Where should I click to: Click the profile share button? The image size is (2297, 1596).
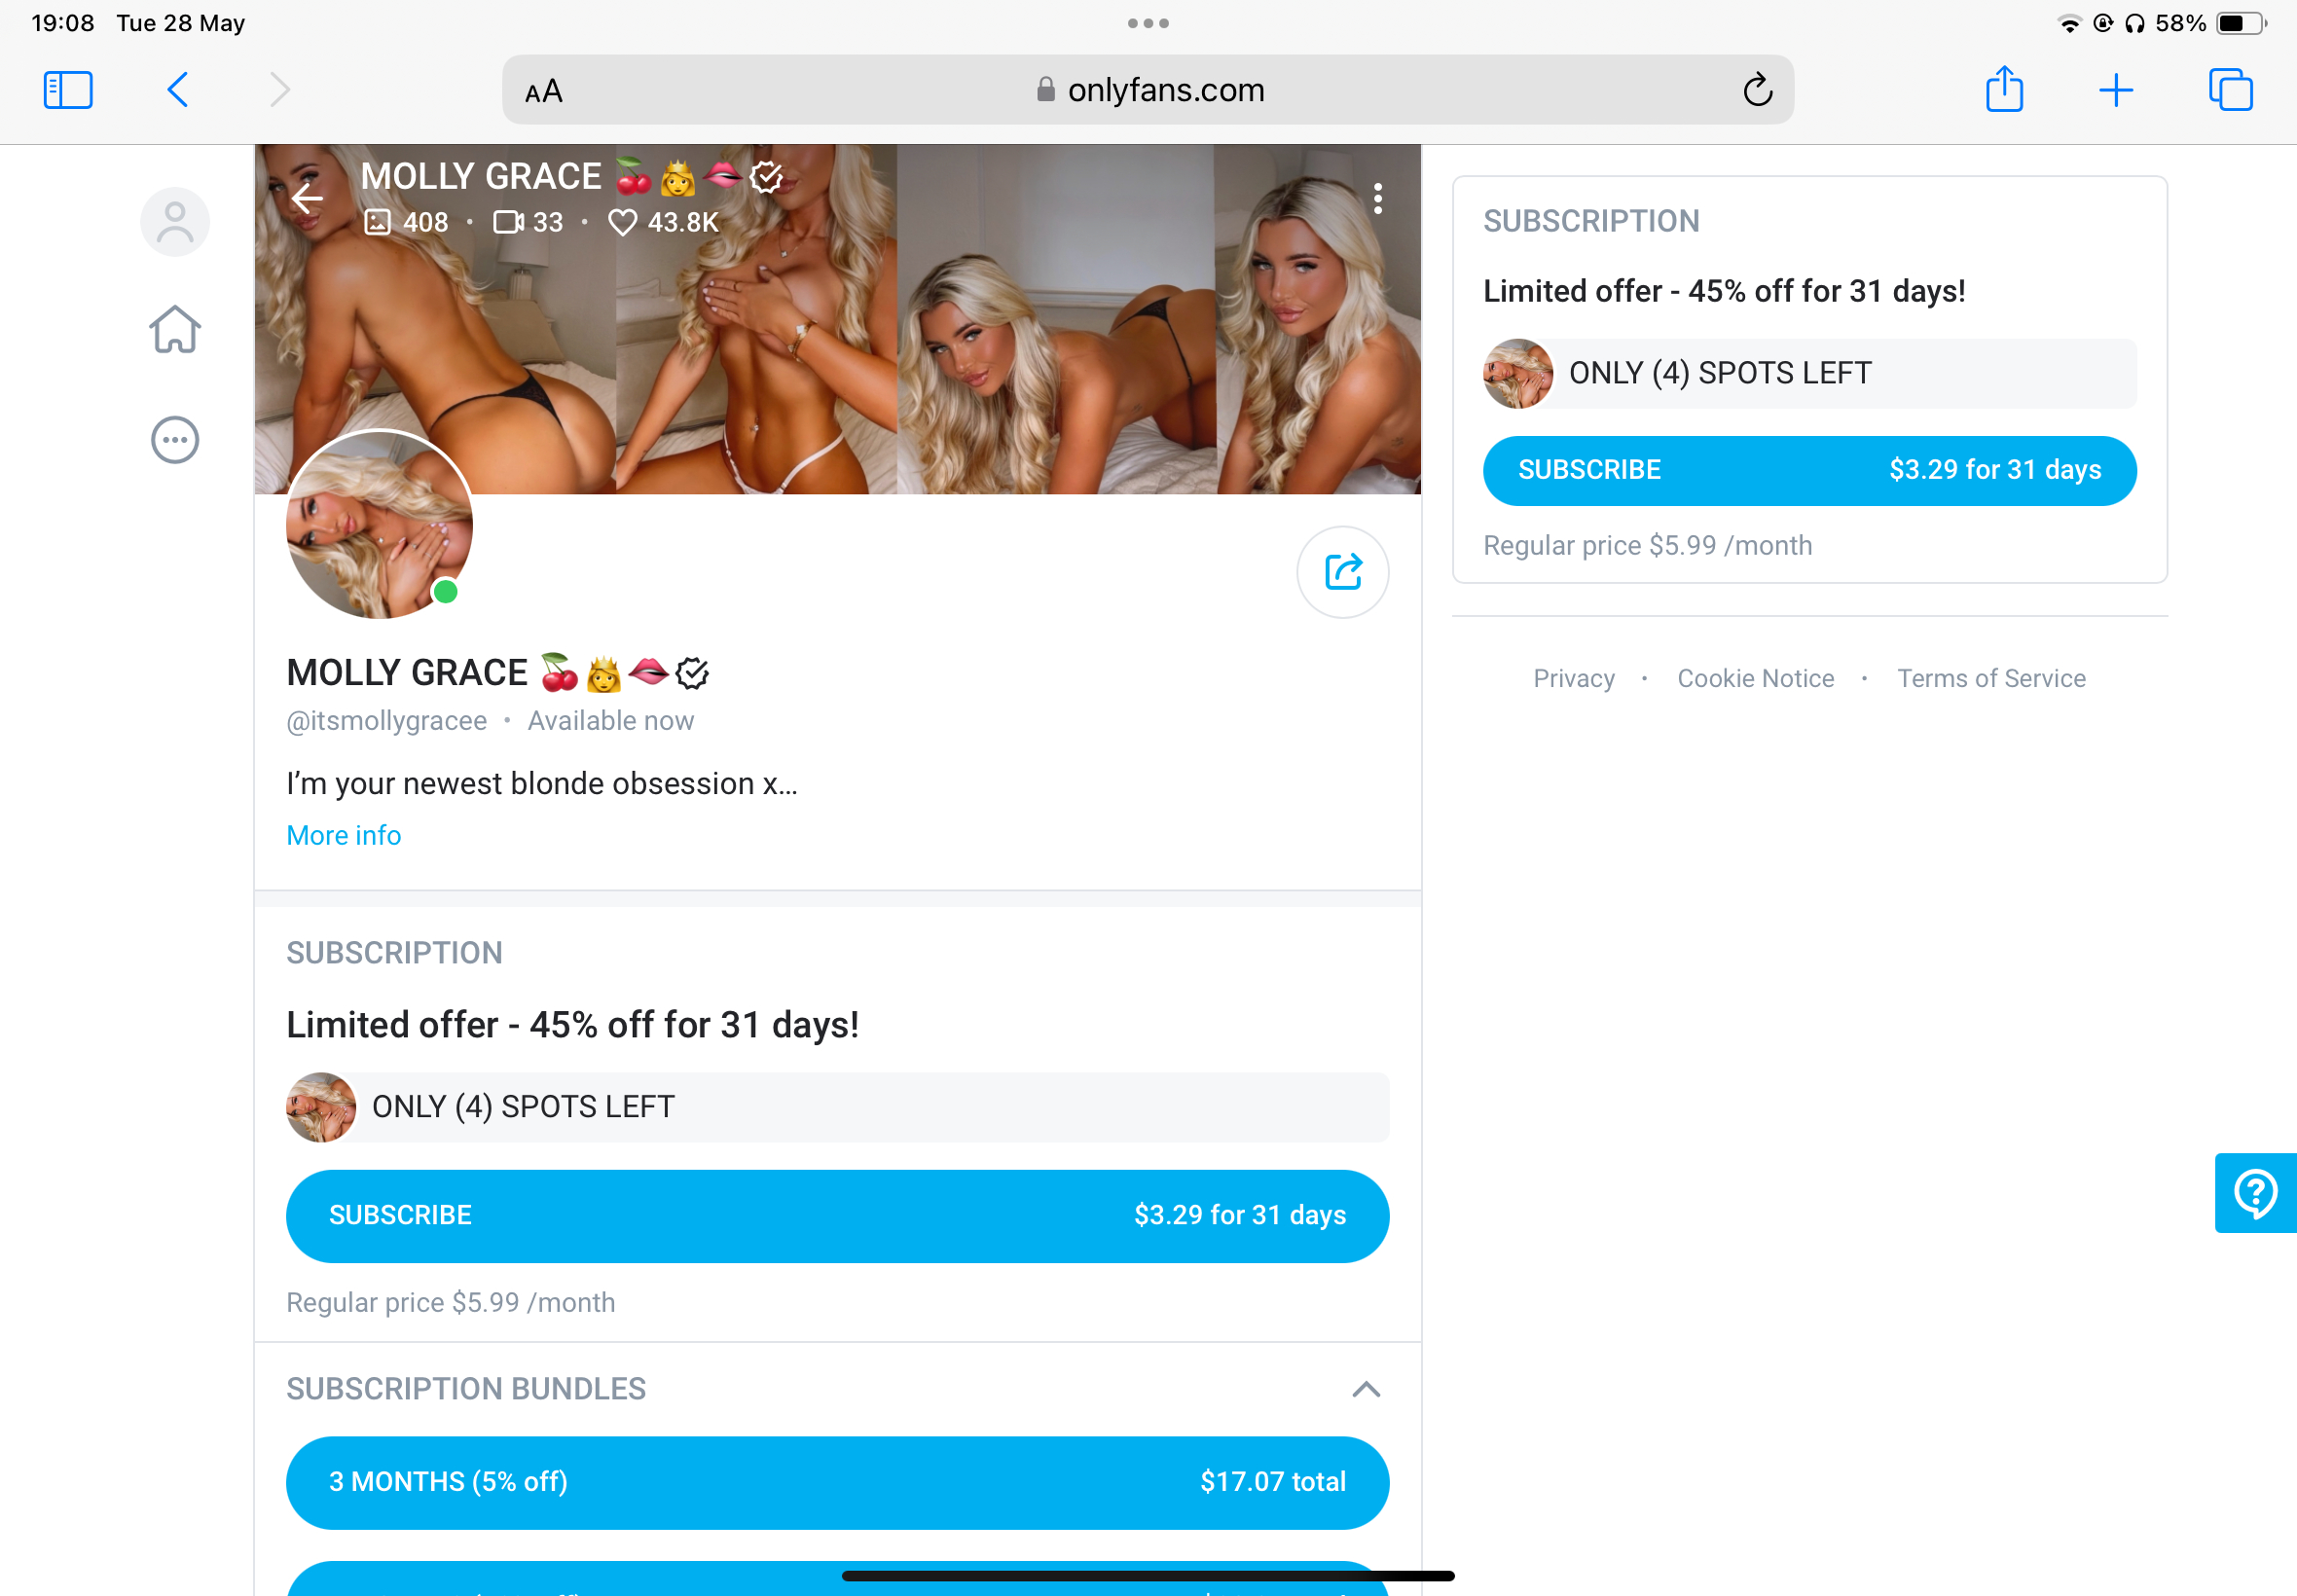click(1342, 572)
